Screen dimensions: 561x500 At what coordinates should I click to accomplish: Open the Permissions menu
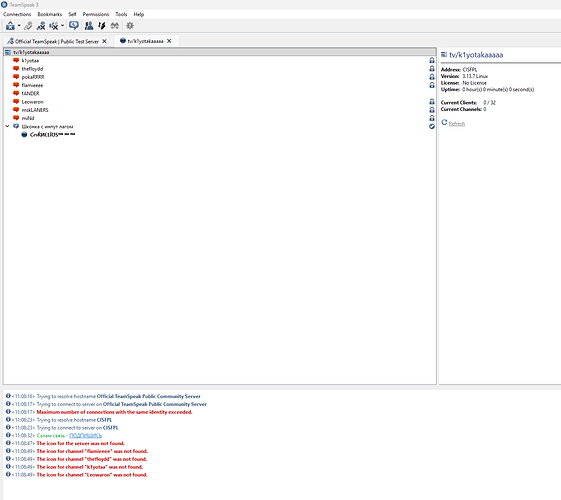[96, 14]
